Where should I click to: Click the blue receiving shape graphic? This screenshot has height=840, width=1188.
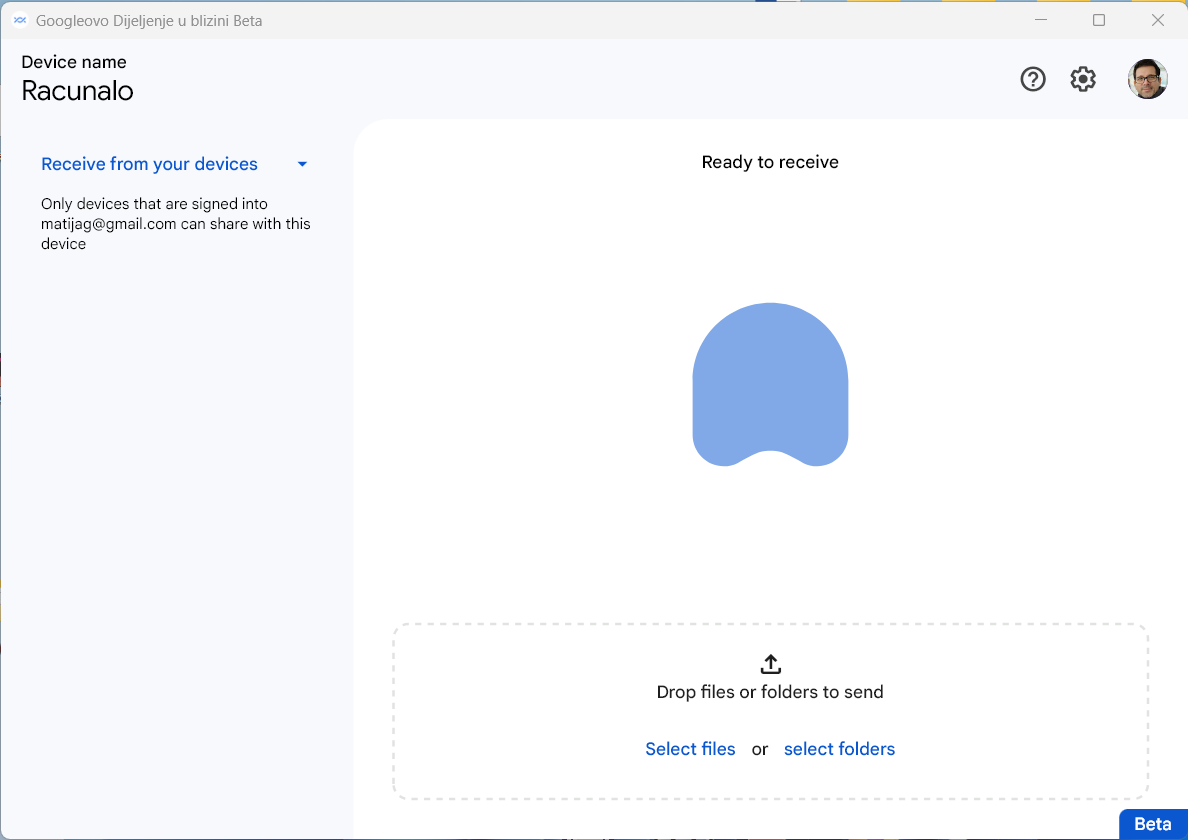770,384
